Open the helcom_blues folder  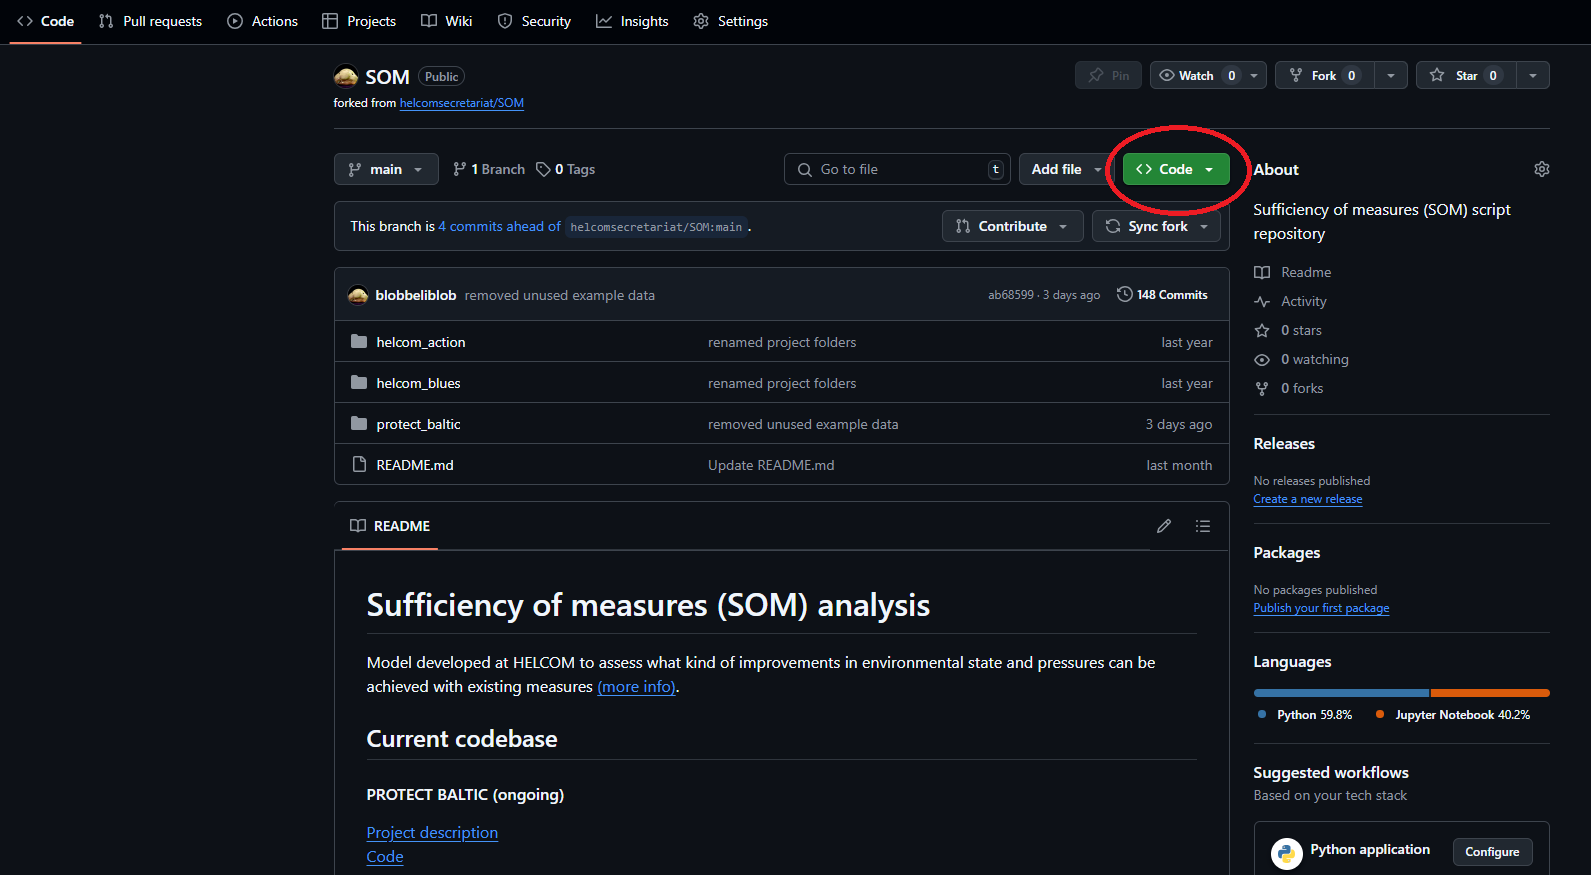point(418,383)
